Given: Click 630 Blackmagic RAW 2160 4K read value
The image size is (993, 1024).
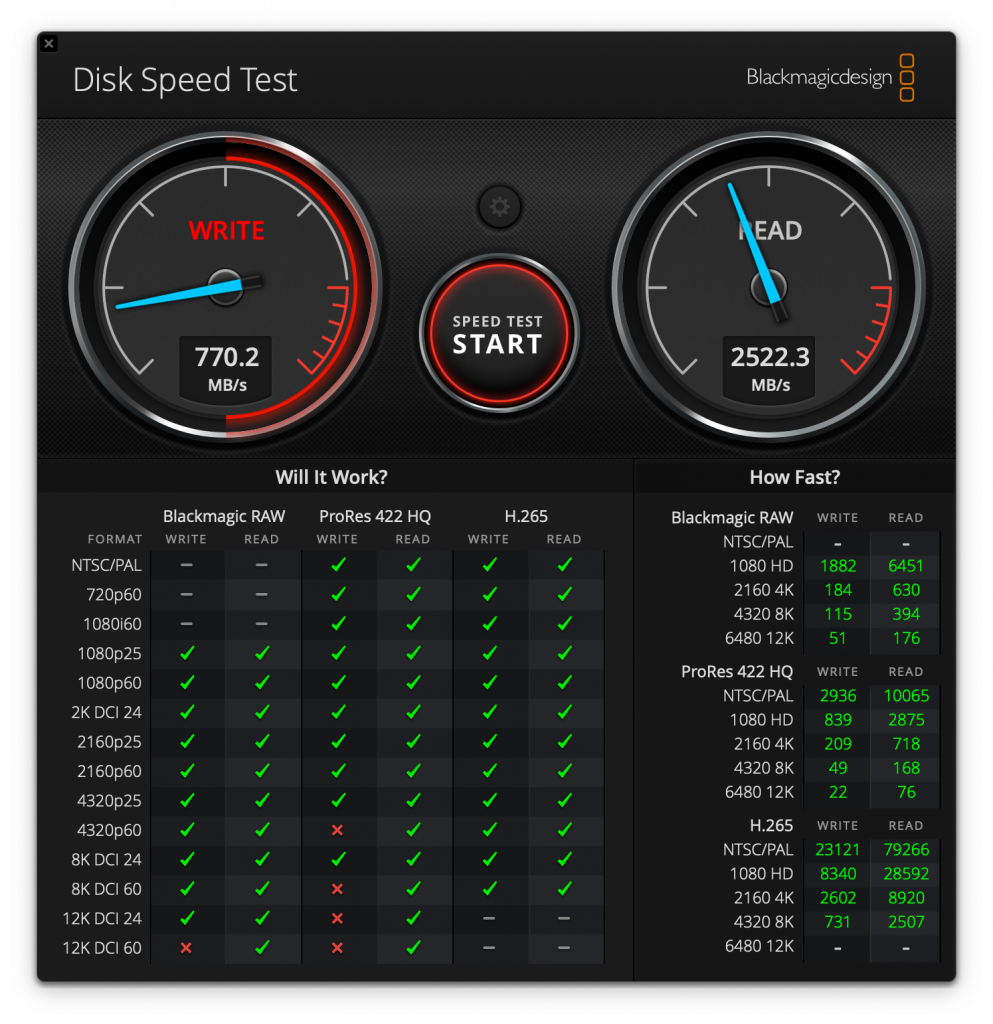Looking at the screenshot, I should (x=906, y=590).
